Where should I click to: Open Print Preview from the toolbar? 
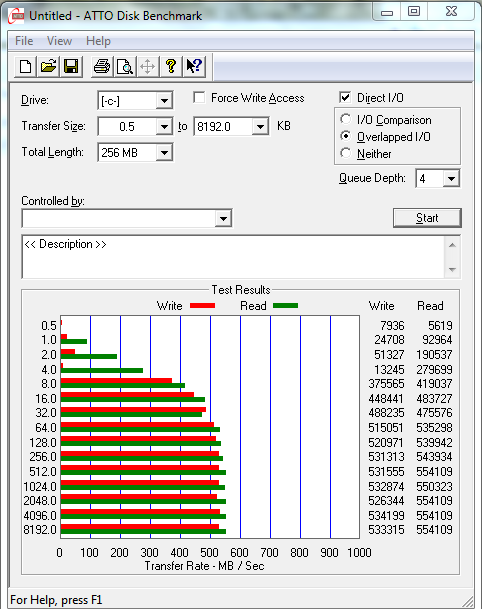click(125, 66)
